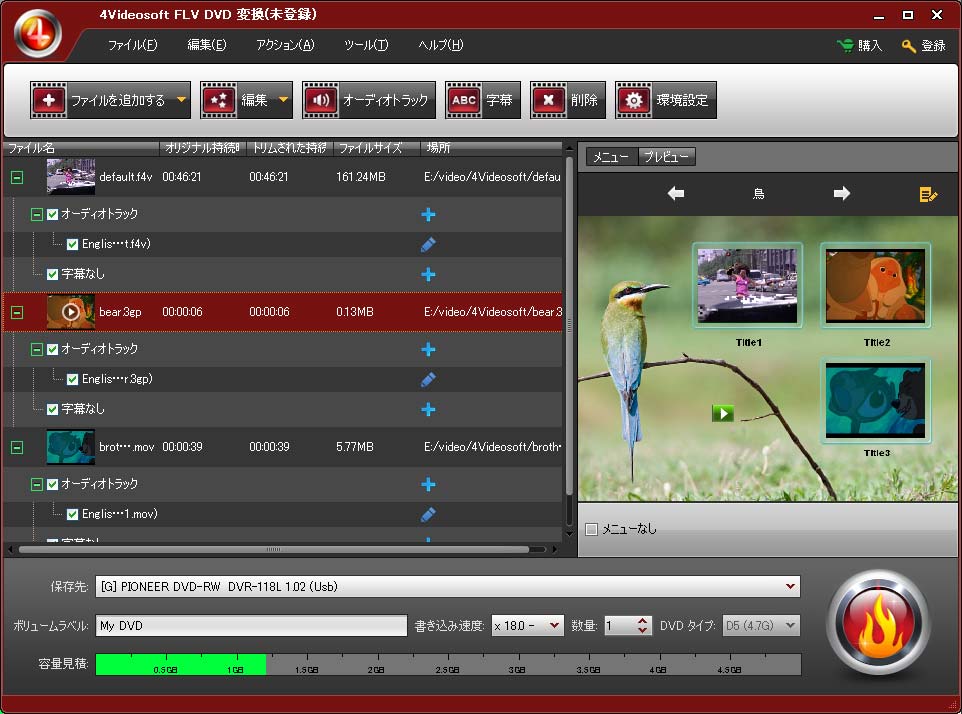Edit bear.3gp audio track with pencil icon
The height and width of the screenshot is (714, 962).
click(x=428, y=379)
